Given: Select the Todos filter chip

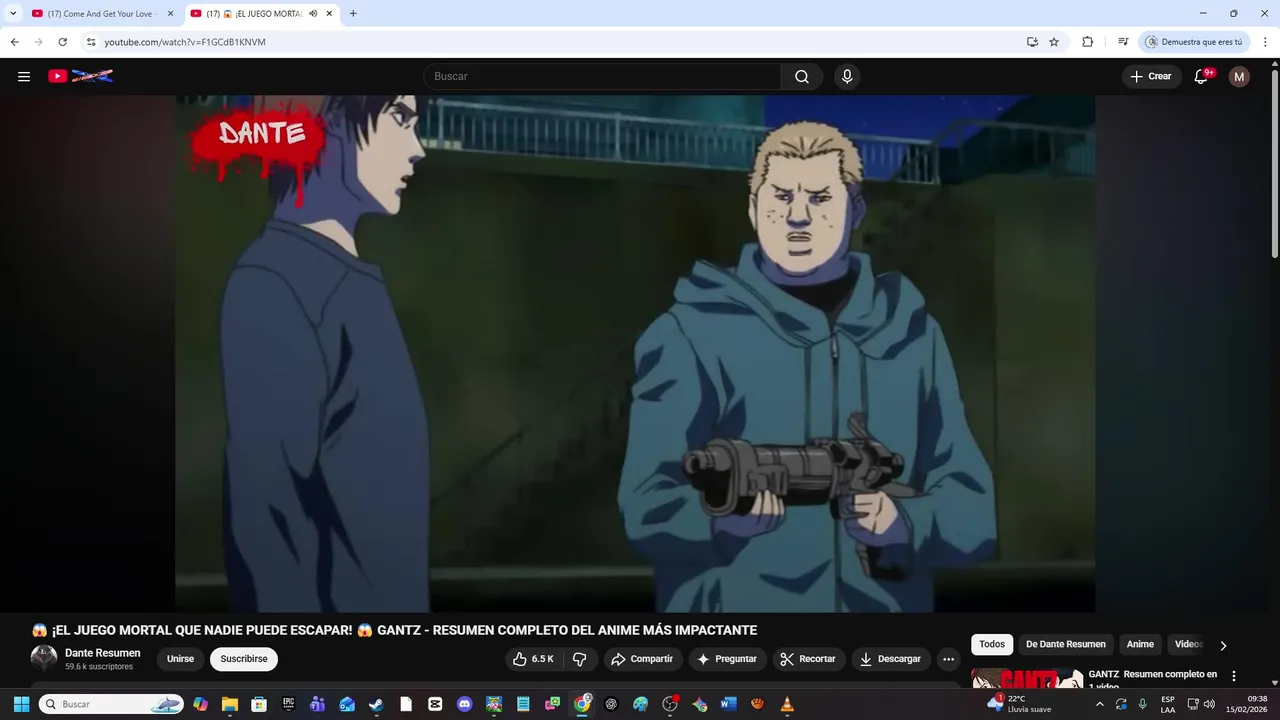Looking at the screenshot, I should coord(992,644).
